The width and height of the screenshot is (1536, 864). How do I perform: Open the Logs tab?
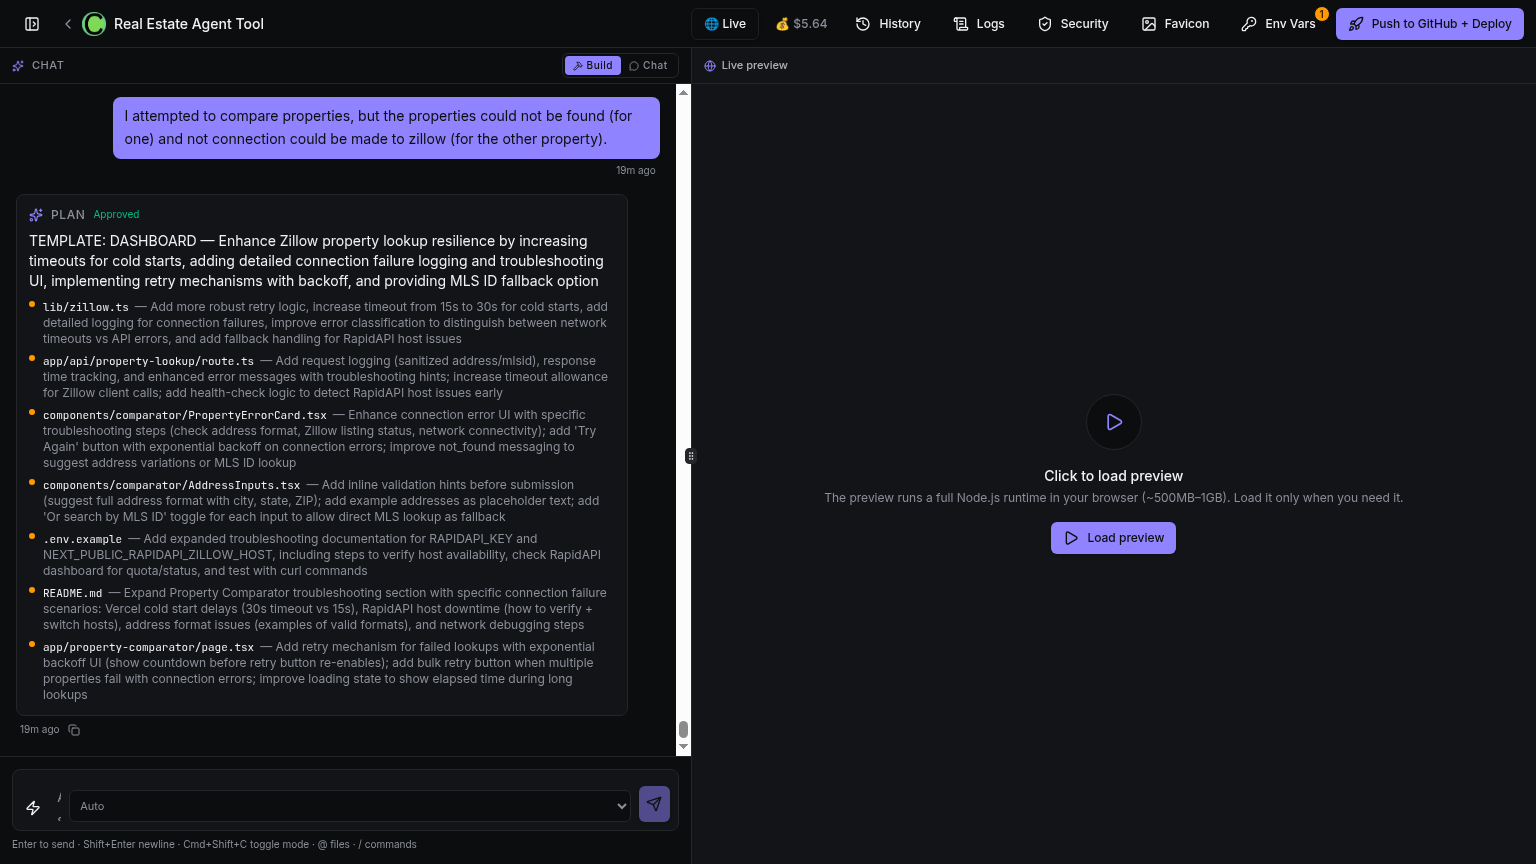[x=979, y=24]
